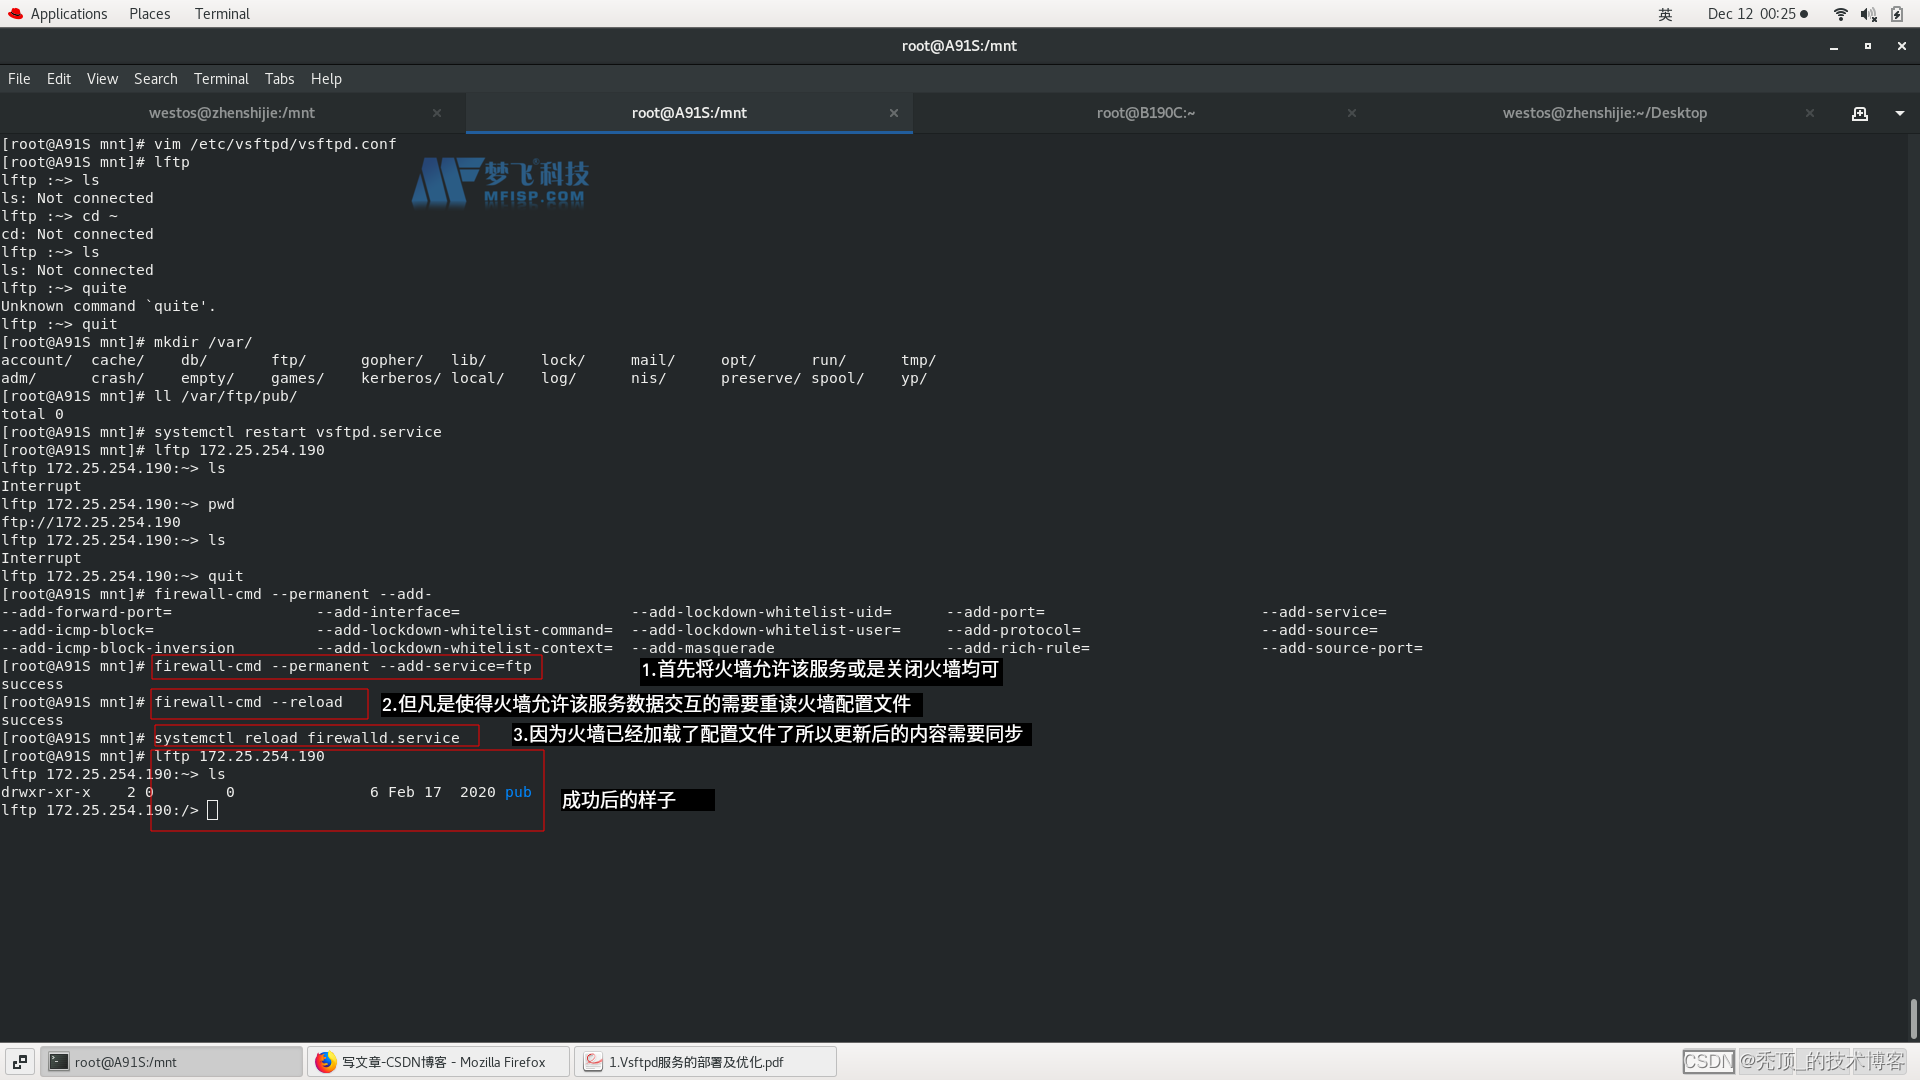Toggle the input method language indicator
Image resolution: width=1920 pixels, height=1080 pixels.
[x=1665, y=14]
